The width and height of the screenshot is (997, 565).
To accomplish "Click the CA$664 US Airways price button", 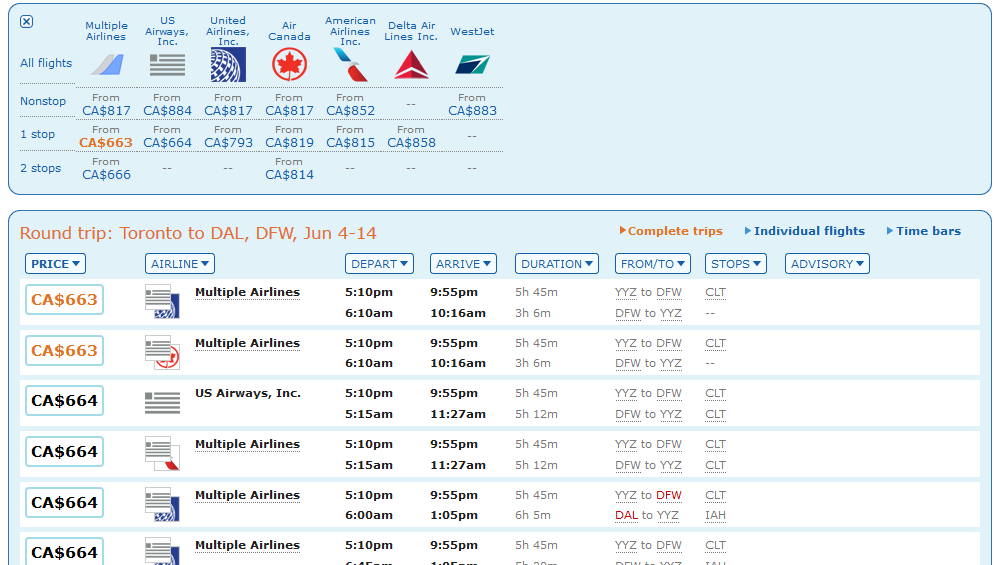I will point(64,400).
